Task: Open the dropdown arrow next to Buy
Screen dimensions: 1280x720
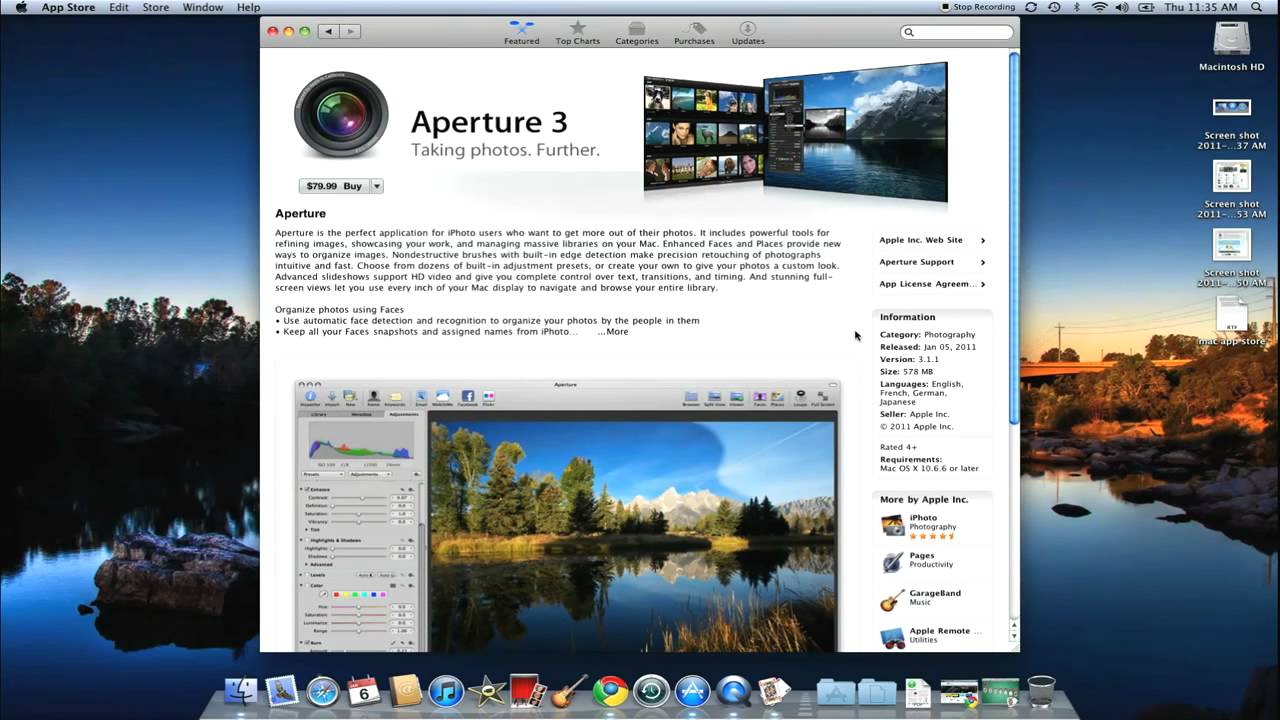Action: tap(377, 186)
